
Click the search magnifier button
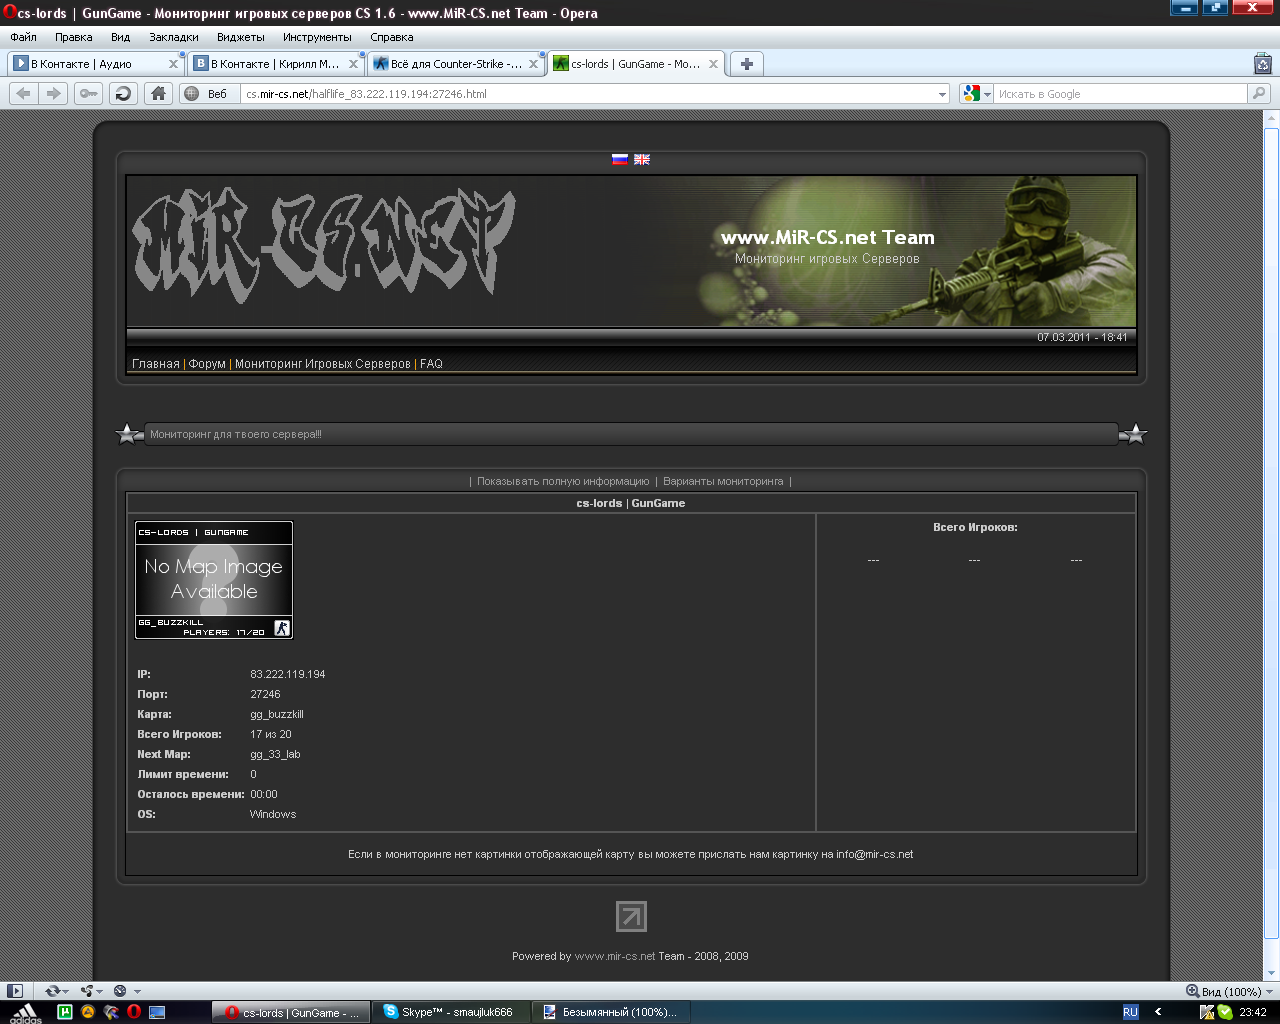tap(1258, 93)
